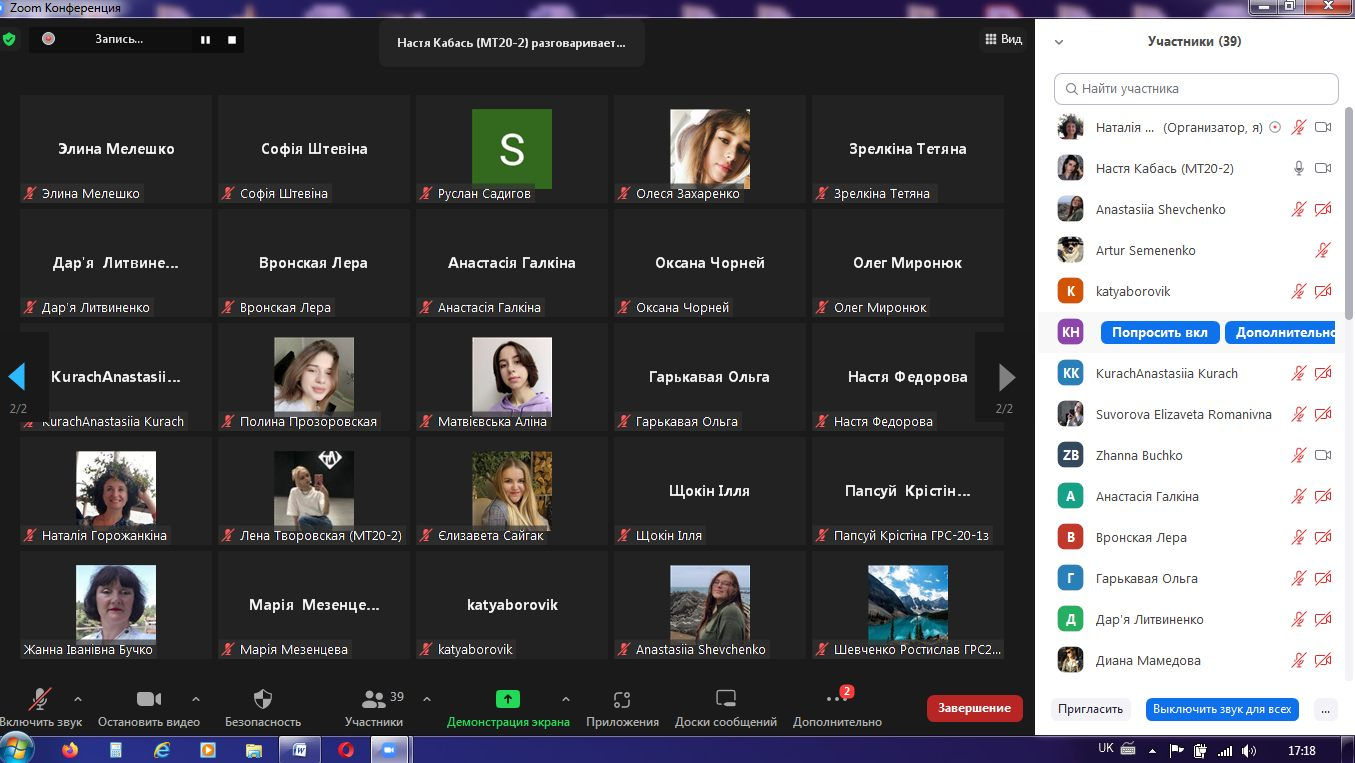Click the system tray volume icon

pos(1249,749)
